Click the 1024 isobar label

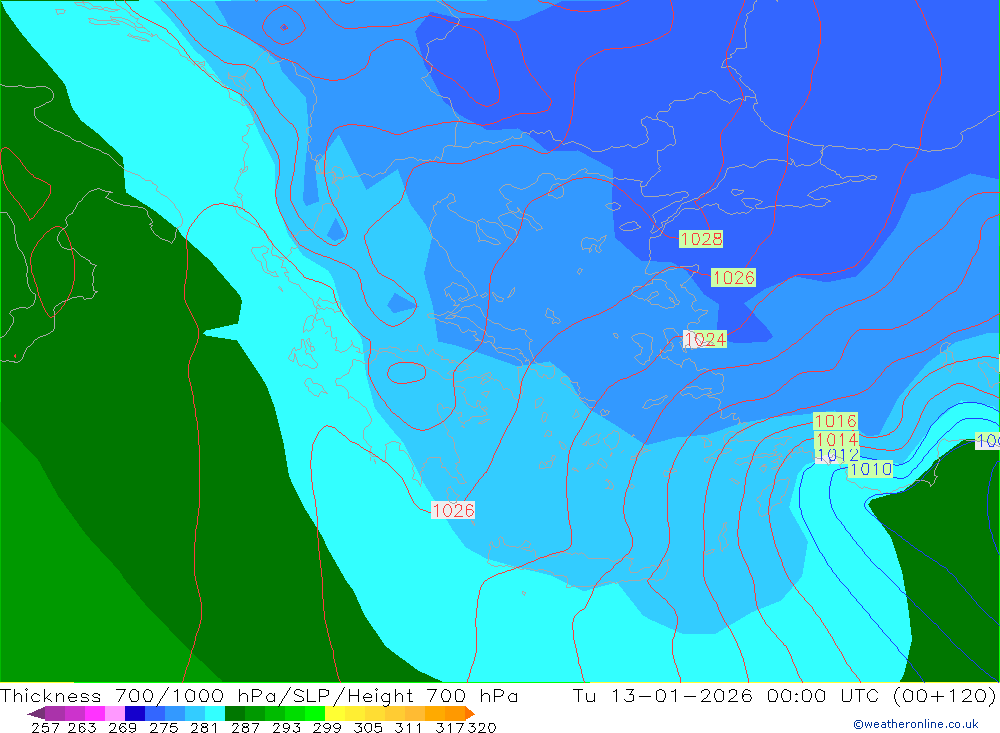(705, 339)
